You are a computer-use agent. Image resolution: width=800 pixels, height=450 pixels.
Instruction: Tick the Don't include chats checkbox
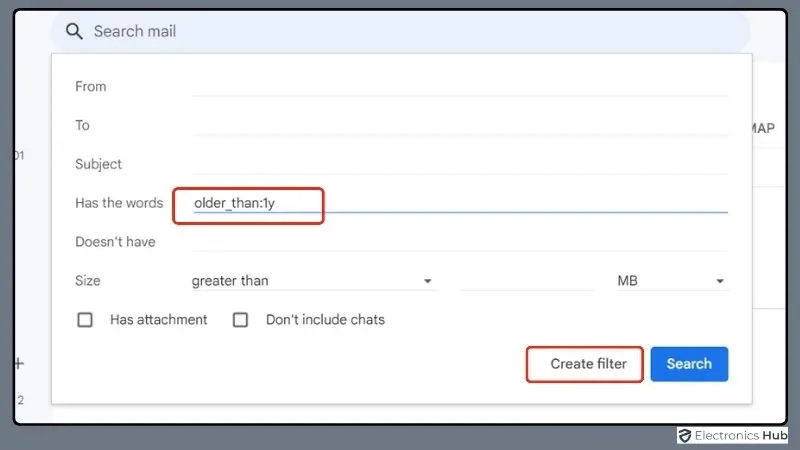point(240,320)
